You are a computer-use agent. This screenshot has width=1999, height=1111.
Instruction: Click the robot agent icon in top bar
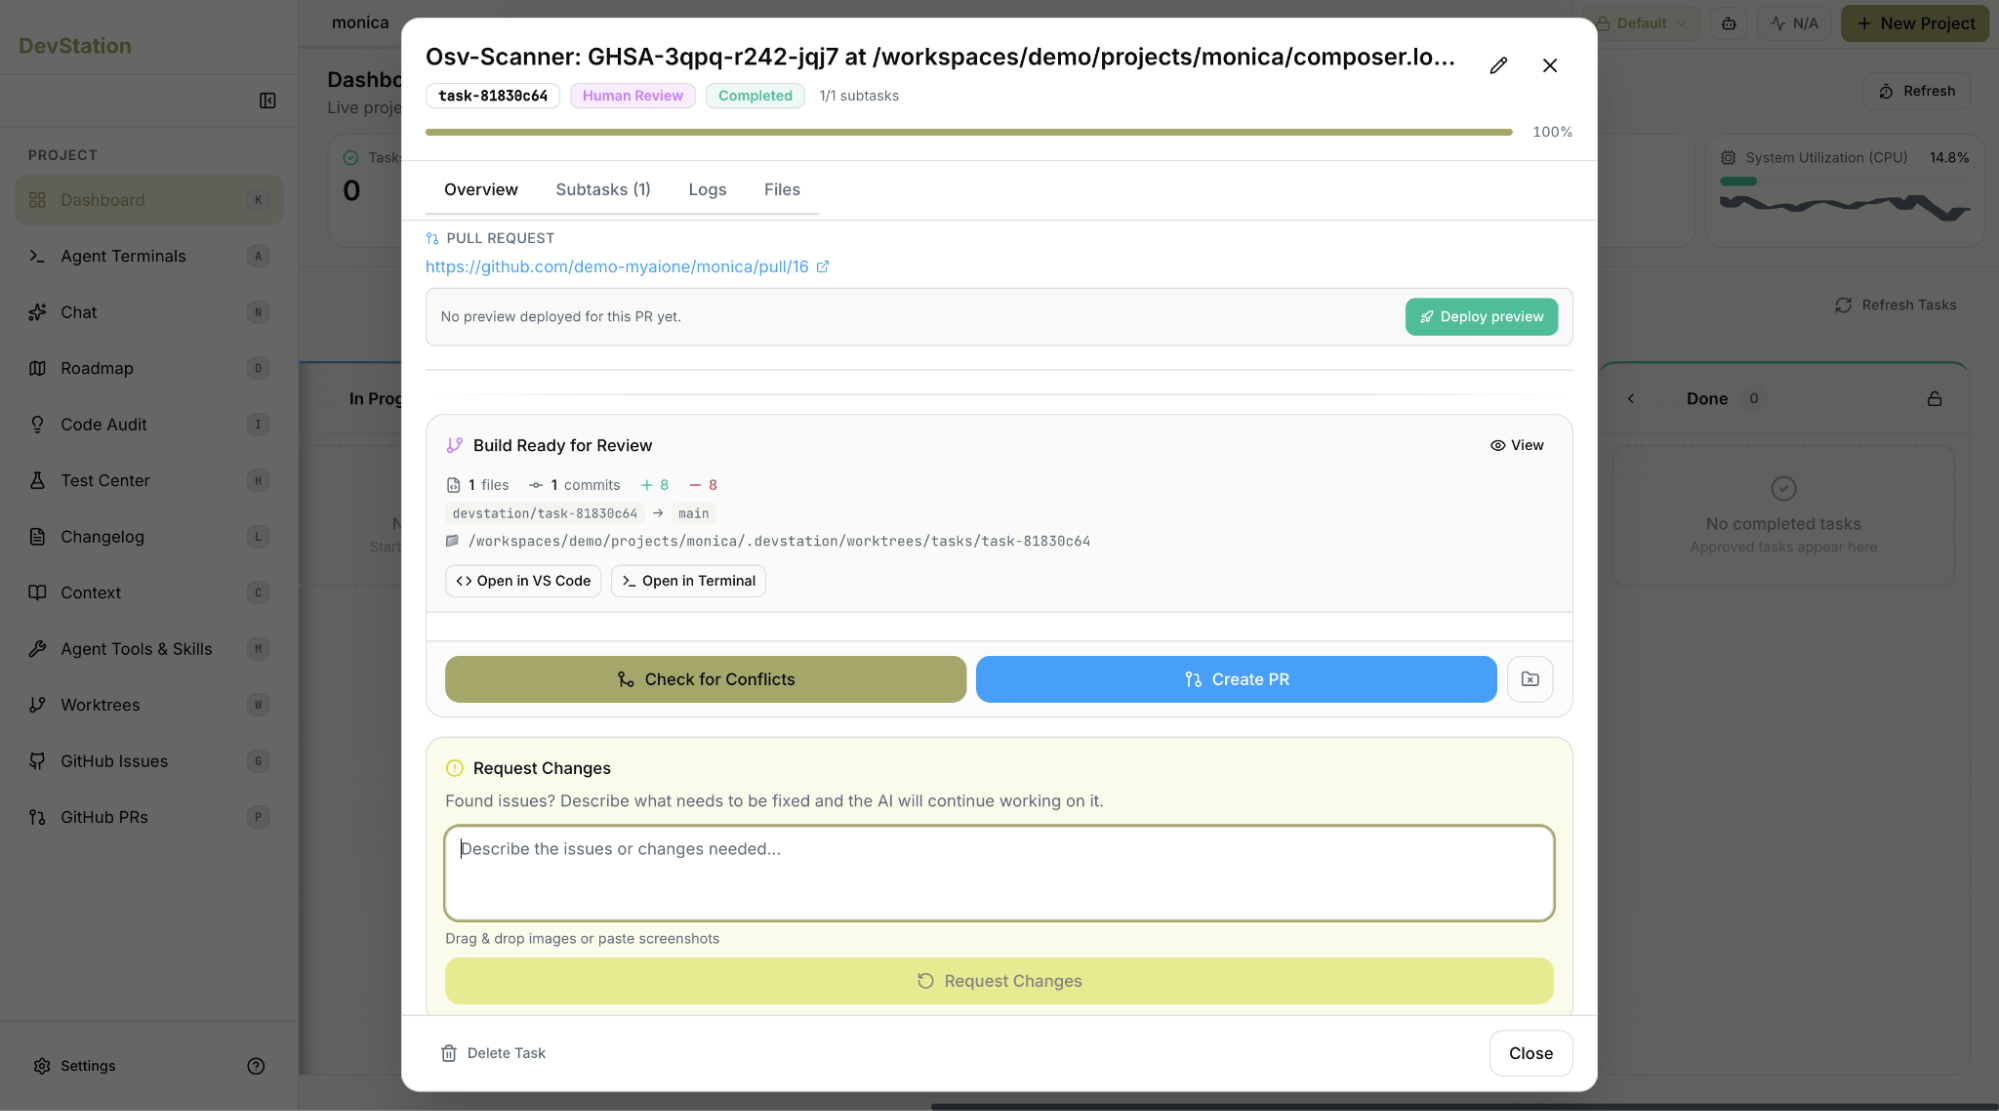click(1729, 23)
